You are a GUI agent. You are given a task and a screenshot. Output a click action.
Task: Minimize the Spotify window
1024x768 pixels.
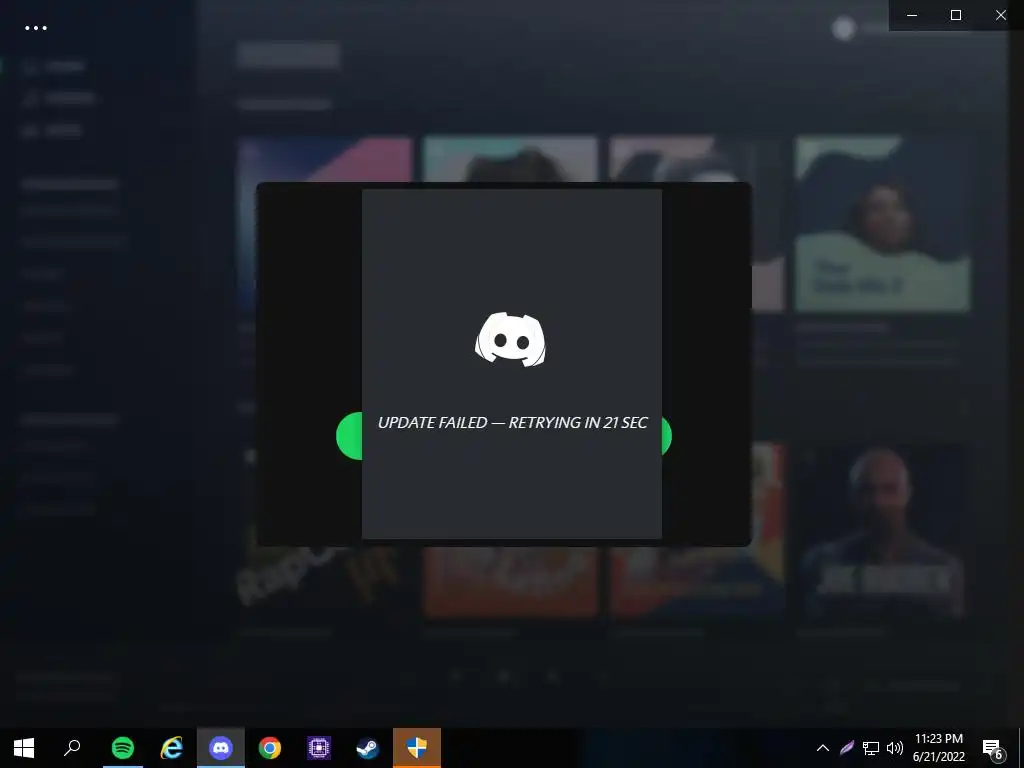click(912, 15)
